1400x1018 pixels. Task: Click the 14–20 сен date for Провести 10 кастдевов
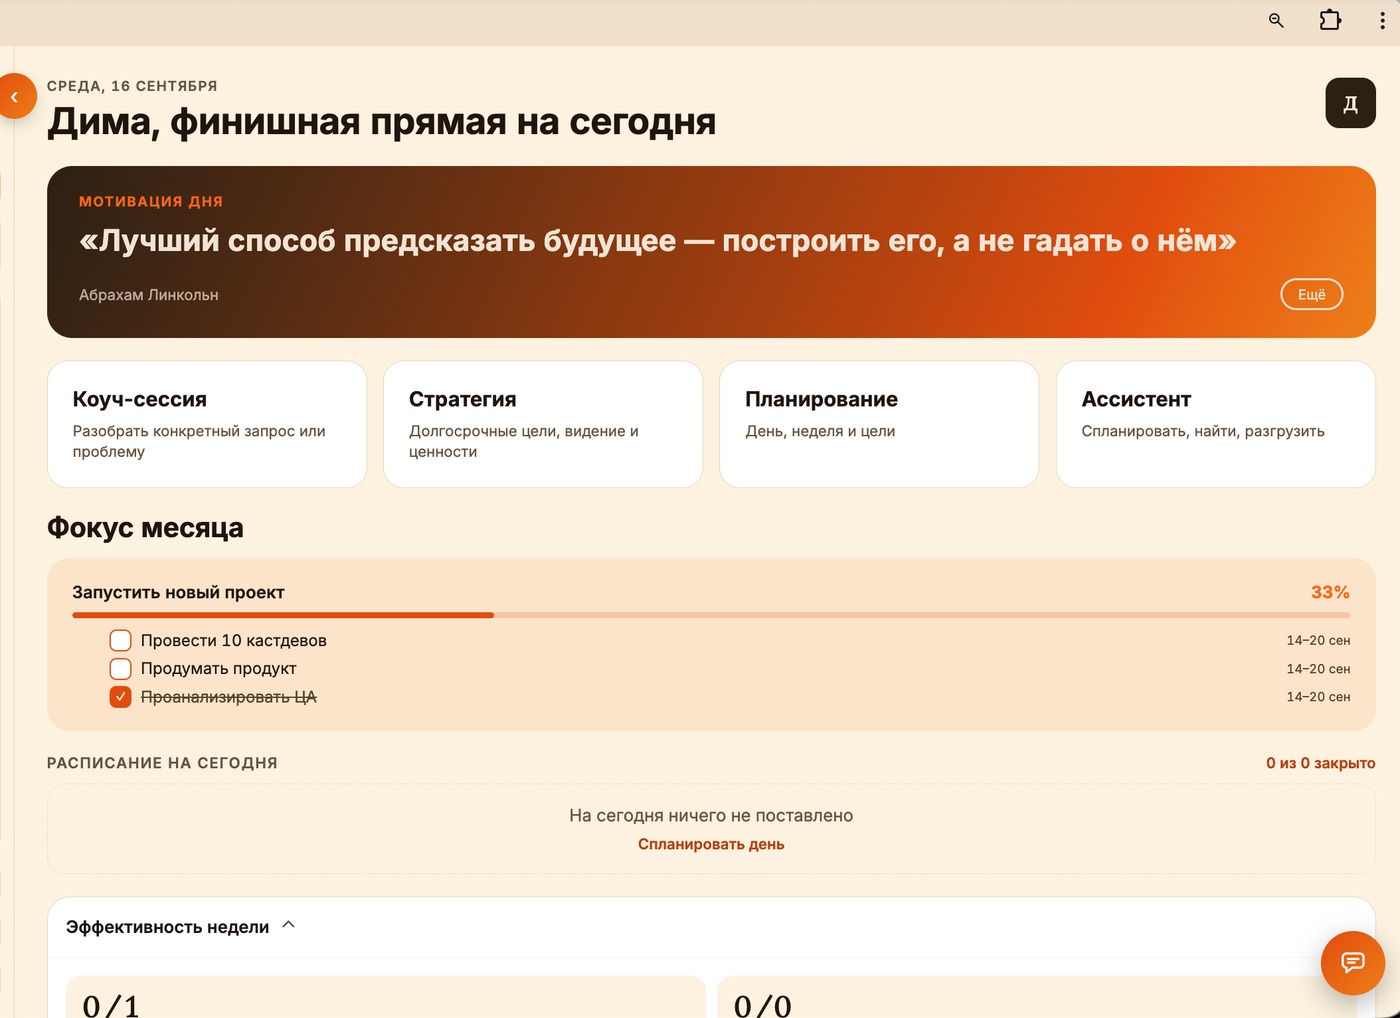(1318, 640)
